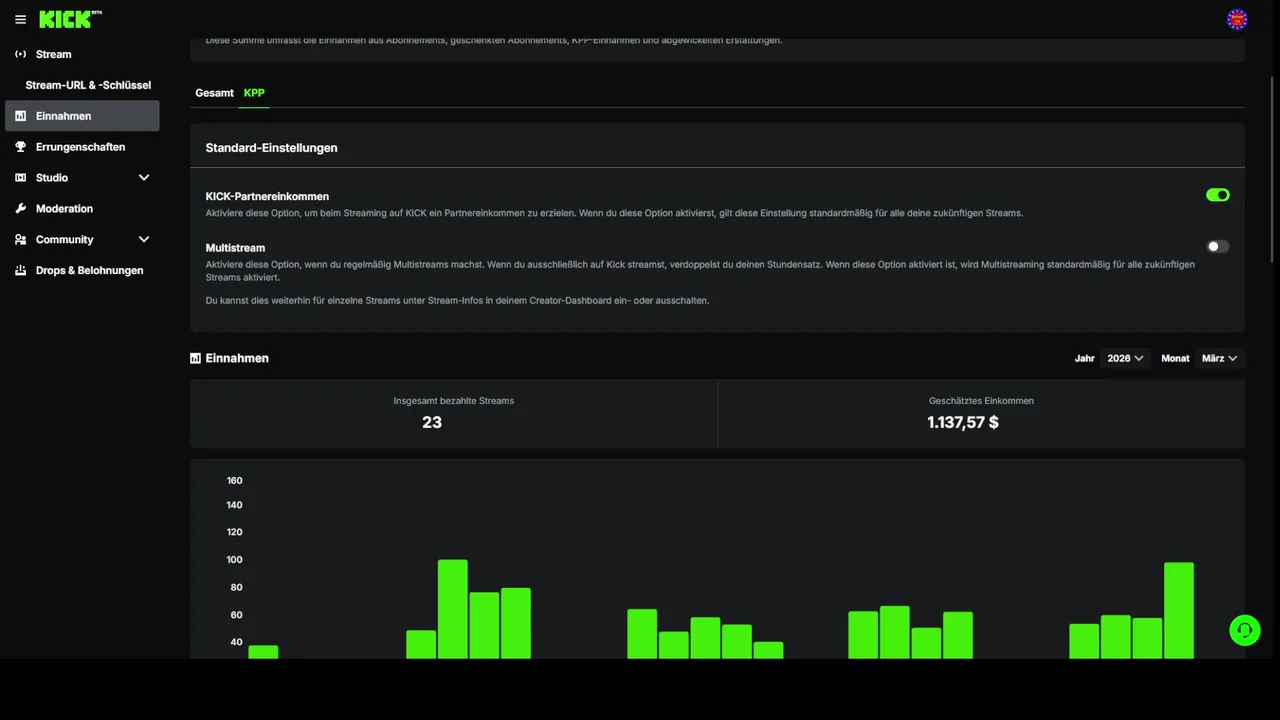Expand the Community submenu chevron
The width and height of the screenshot is (1280, 720).
(x=144, y=240)
